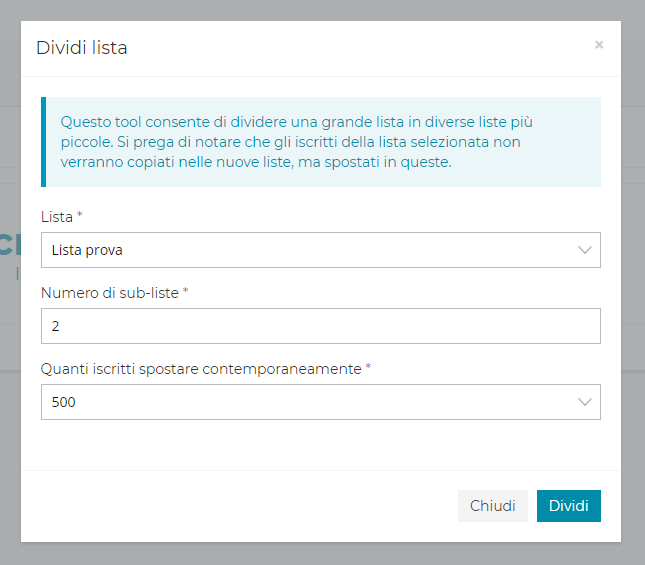Click the chevron arrow beside 500
Viewport: 645px width, 565px height.
585,402
